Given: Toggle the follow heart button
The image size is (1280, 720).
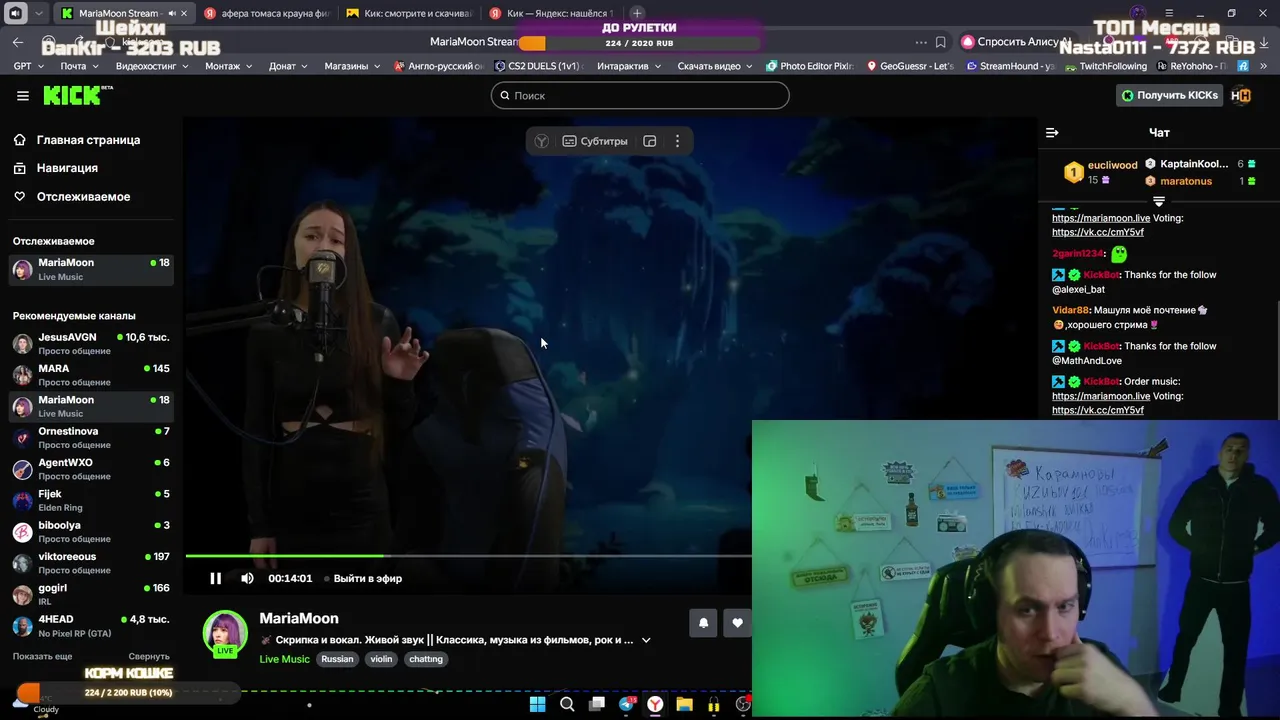Looking at the screenshot, I should coord(737,622).
